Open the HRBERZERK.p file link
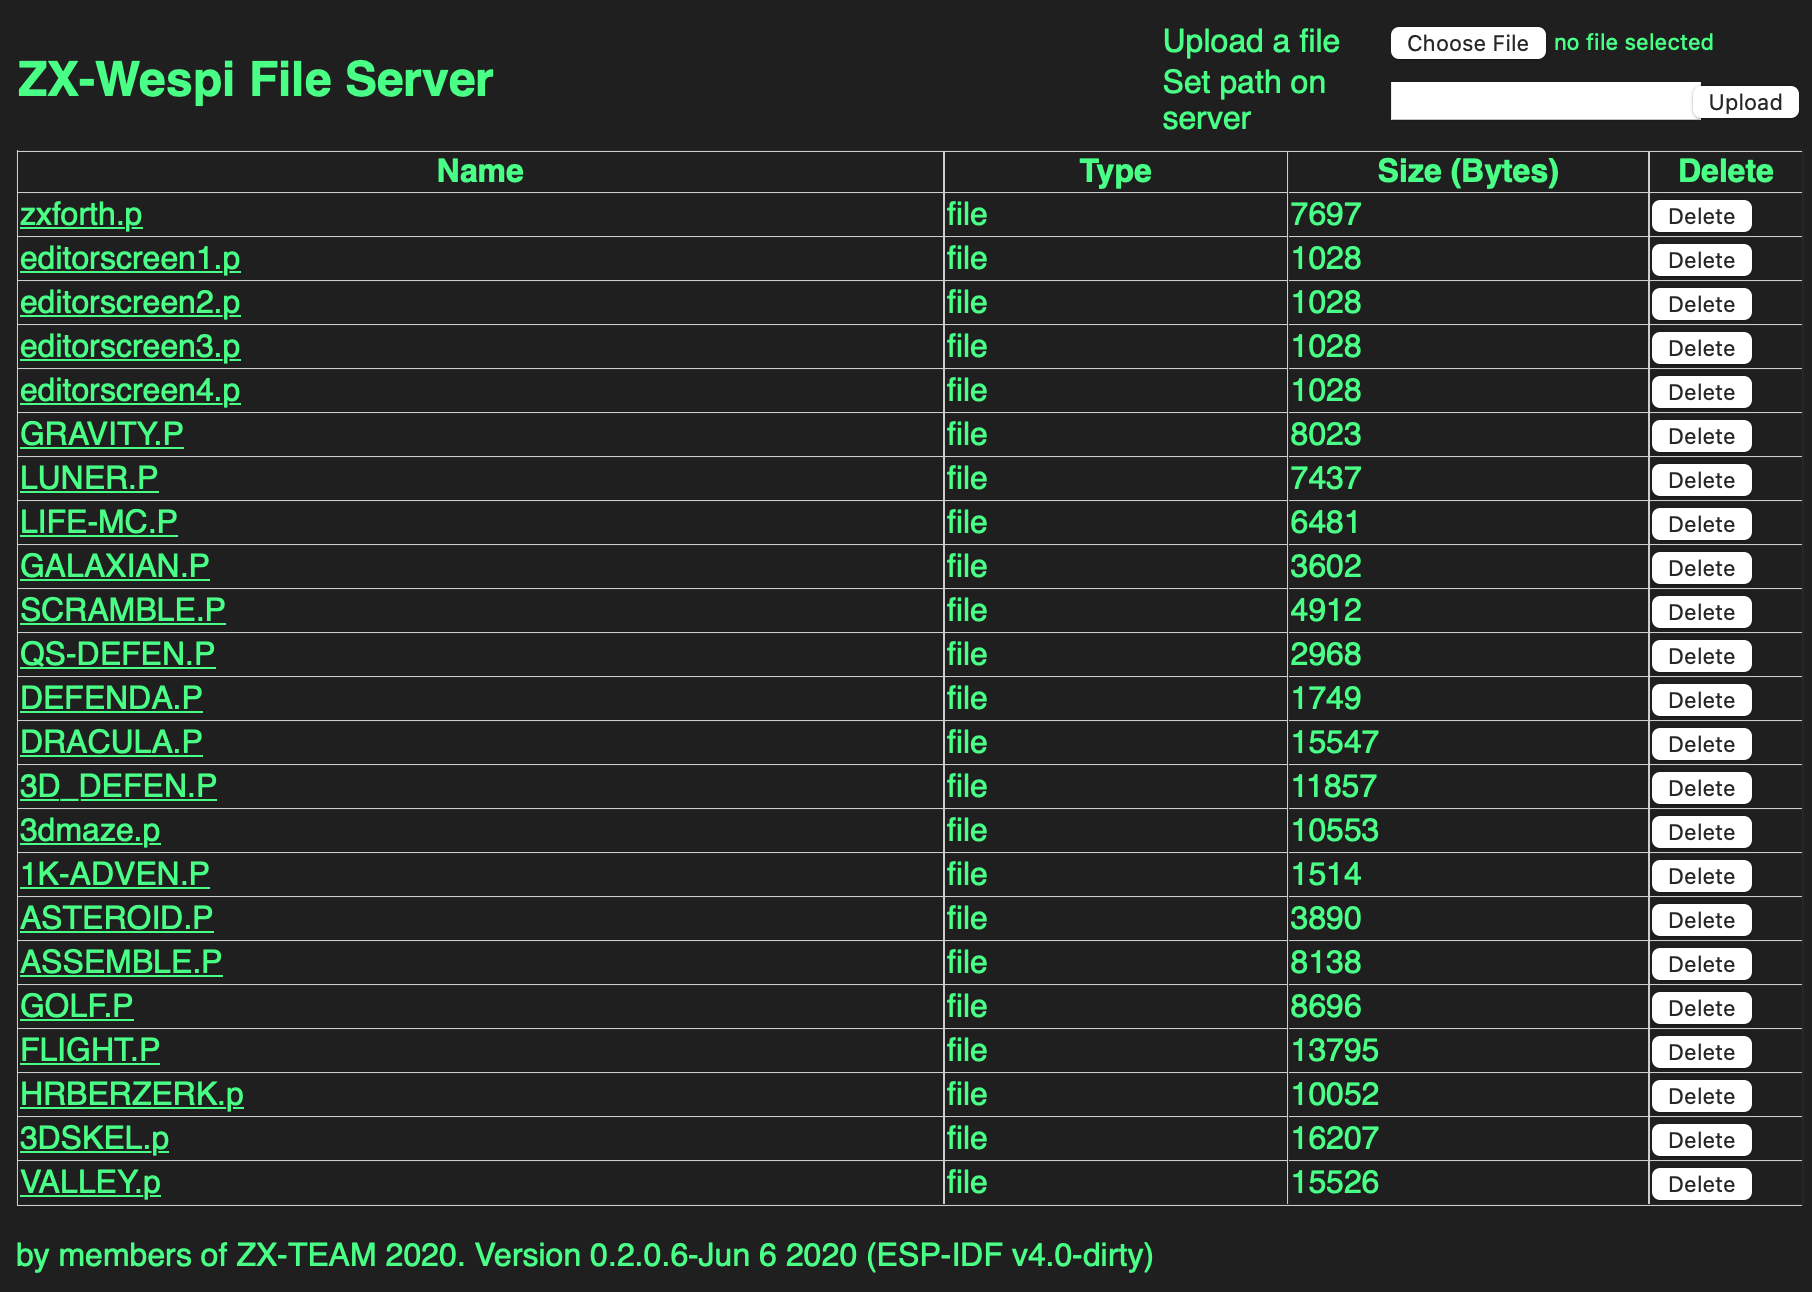Viewport: 1812px width, 1292px height. tap(132, 1095)
